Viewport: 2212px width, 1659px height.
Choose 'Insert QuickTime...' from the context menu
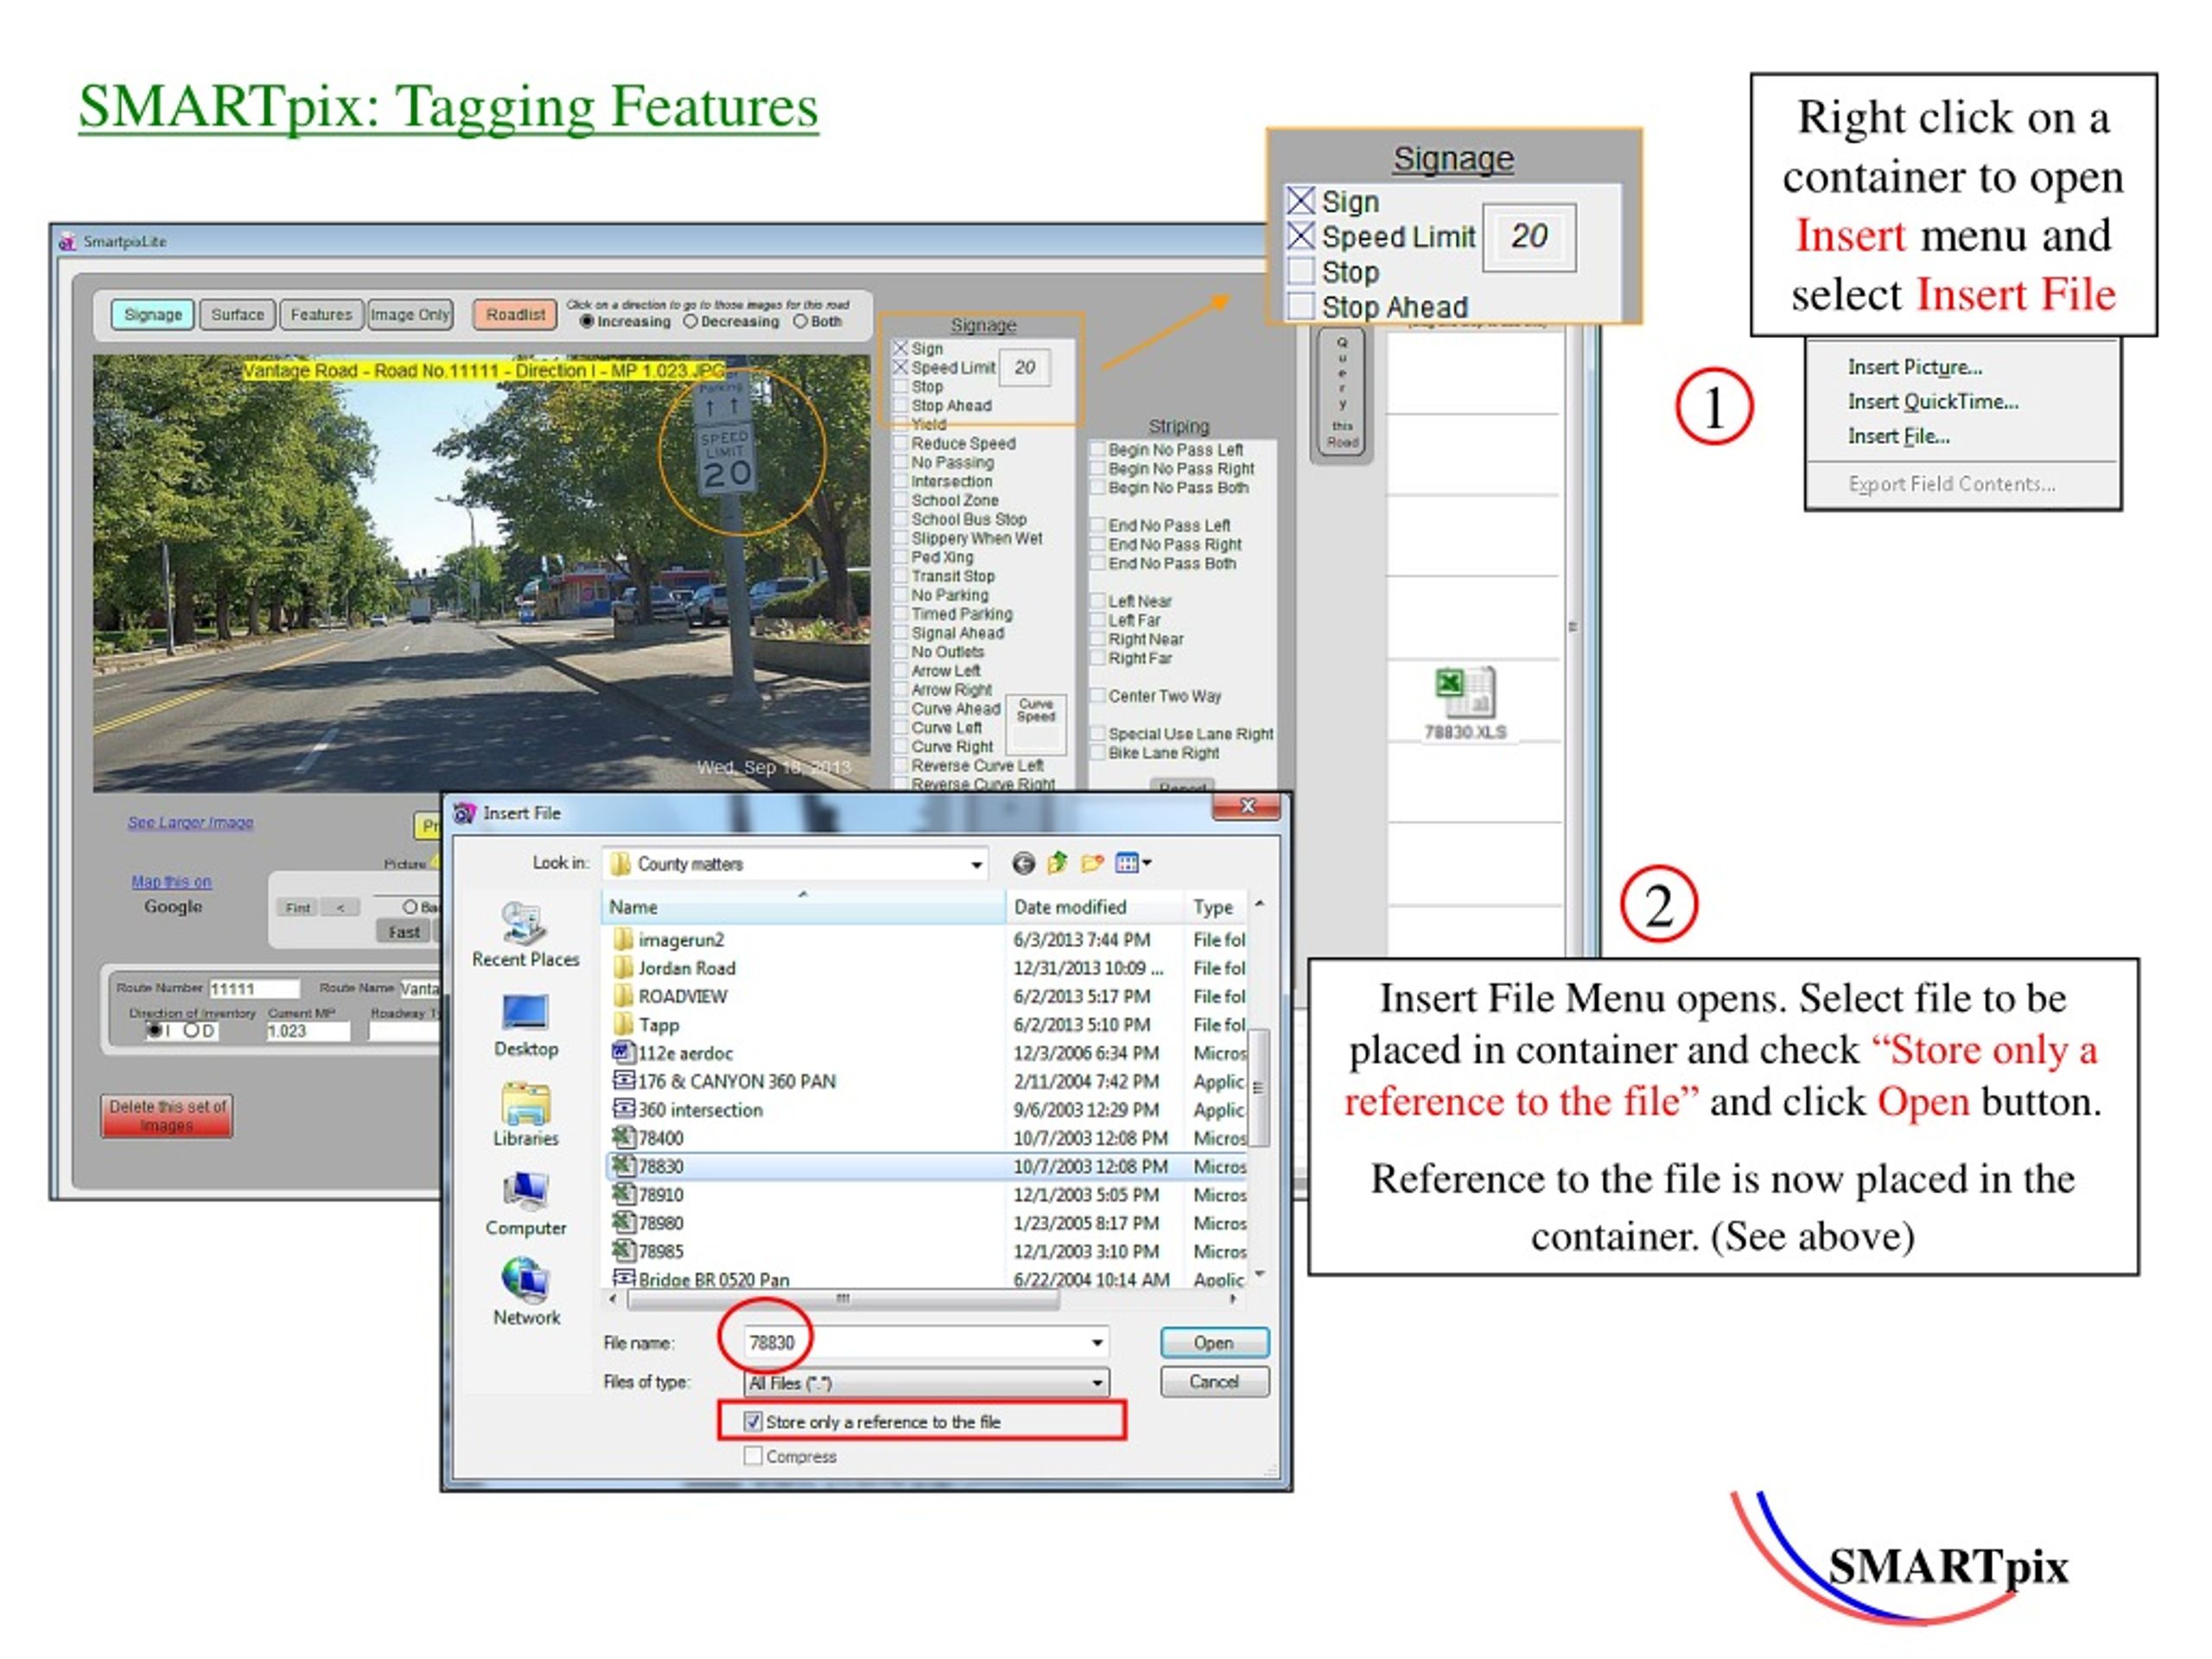click(1932, 401)
